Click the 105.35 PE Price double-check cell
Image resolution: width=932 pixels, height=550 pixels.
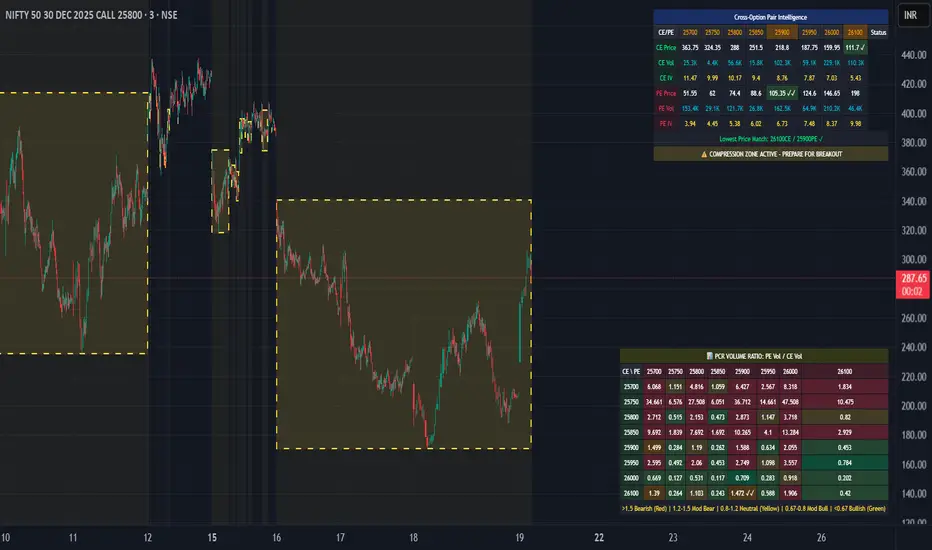(x=782, y=93)
